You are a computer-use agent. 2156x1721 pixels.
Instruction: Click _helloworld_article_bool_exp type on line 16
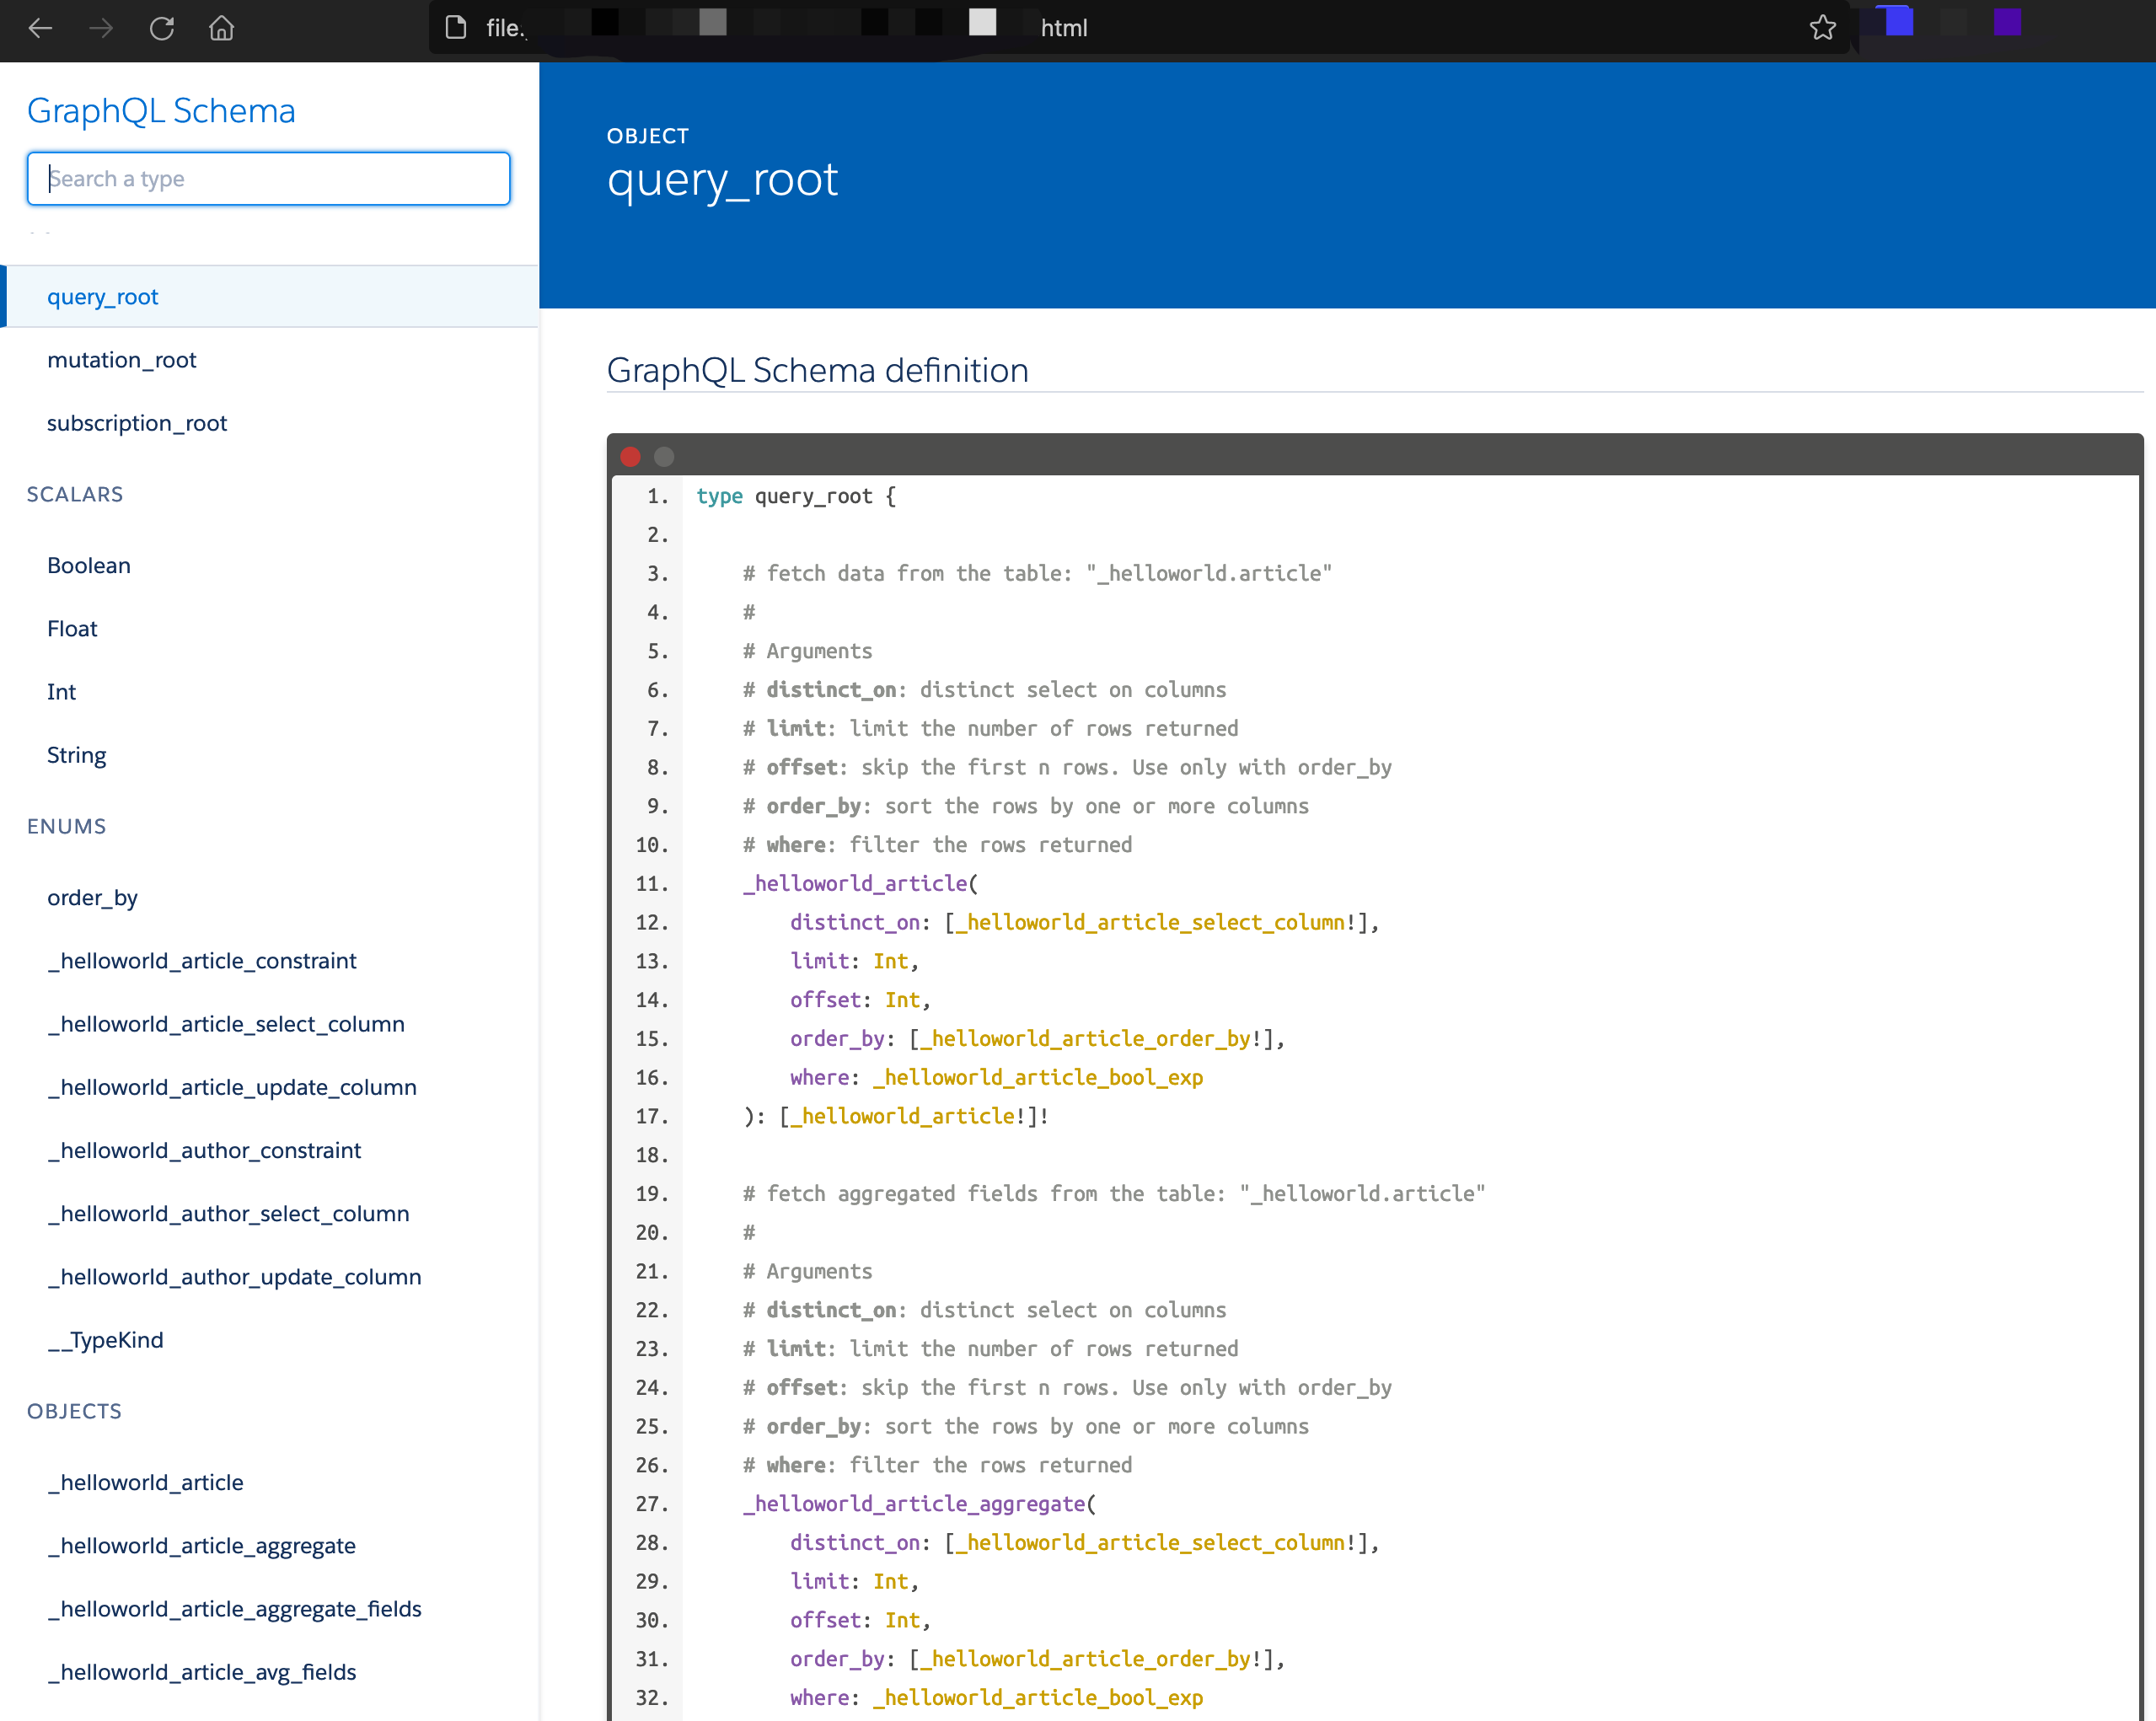point(1037,1078)
